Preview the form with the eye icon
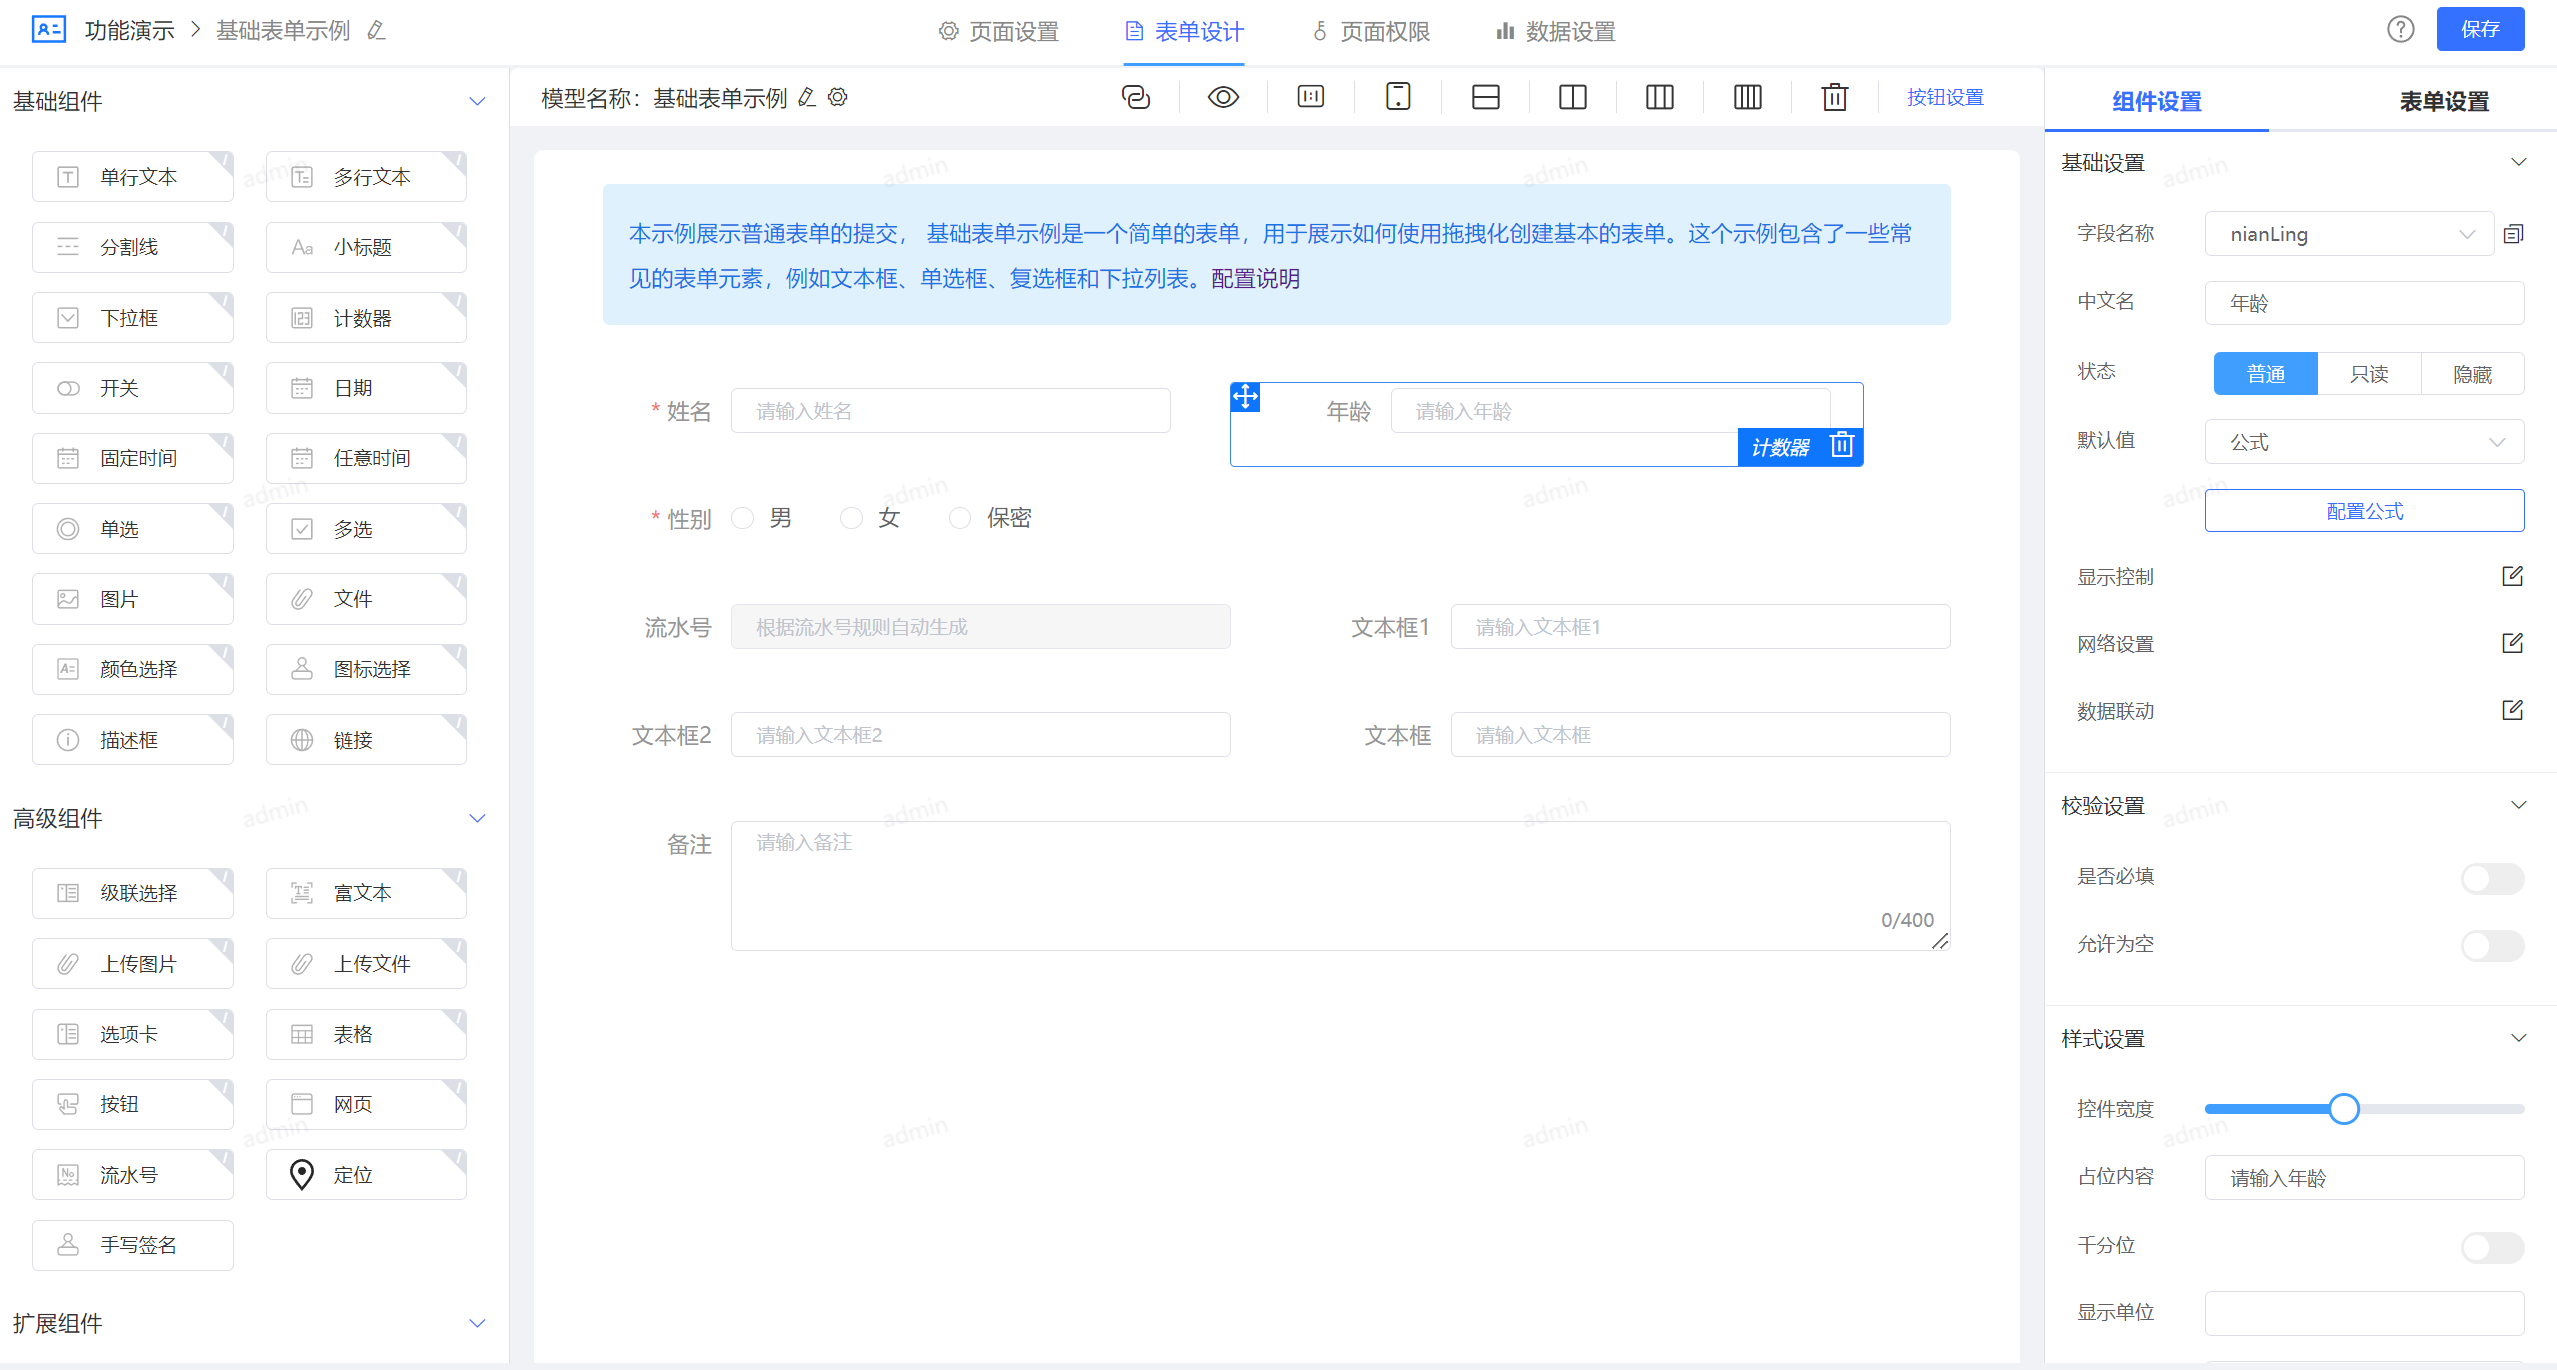 1223,97
